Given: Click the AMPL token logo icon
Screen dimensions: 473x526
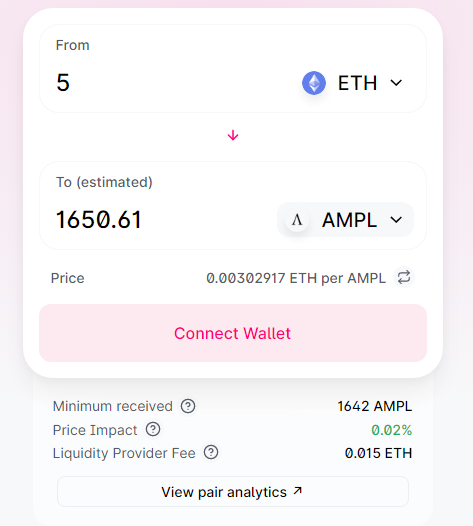Looking at the screenshot, I should point(297,220).
